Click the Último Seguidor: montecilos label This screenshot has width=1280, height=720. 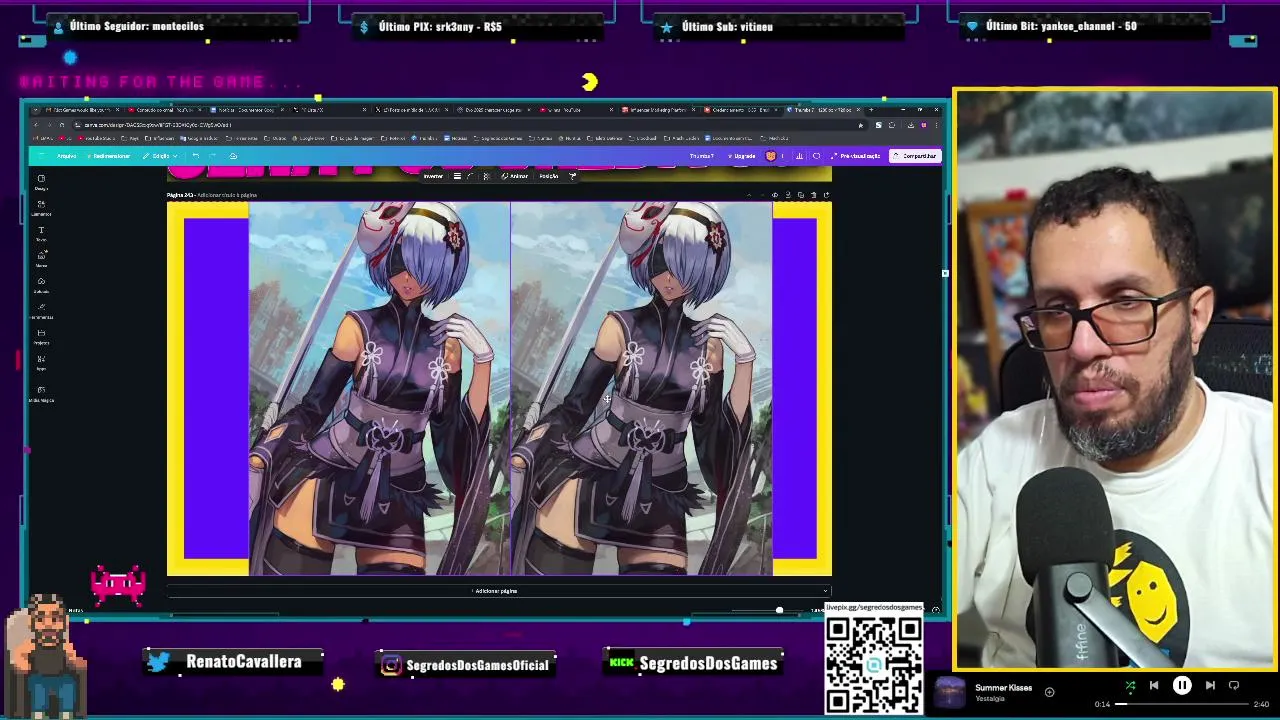[136, 26]
